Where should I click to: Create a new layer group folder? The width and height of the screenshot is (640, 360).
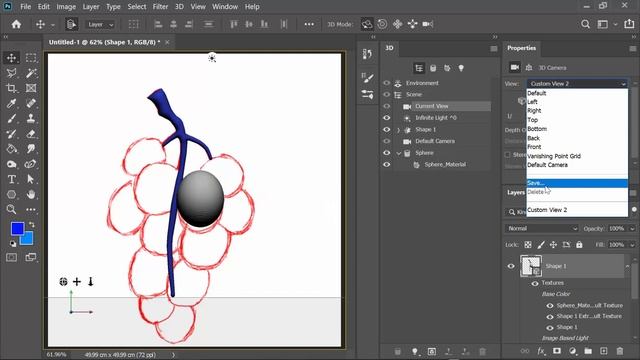tap(588, 351)
